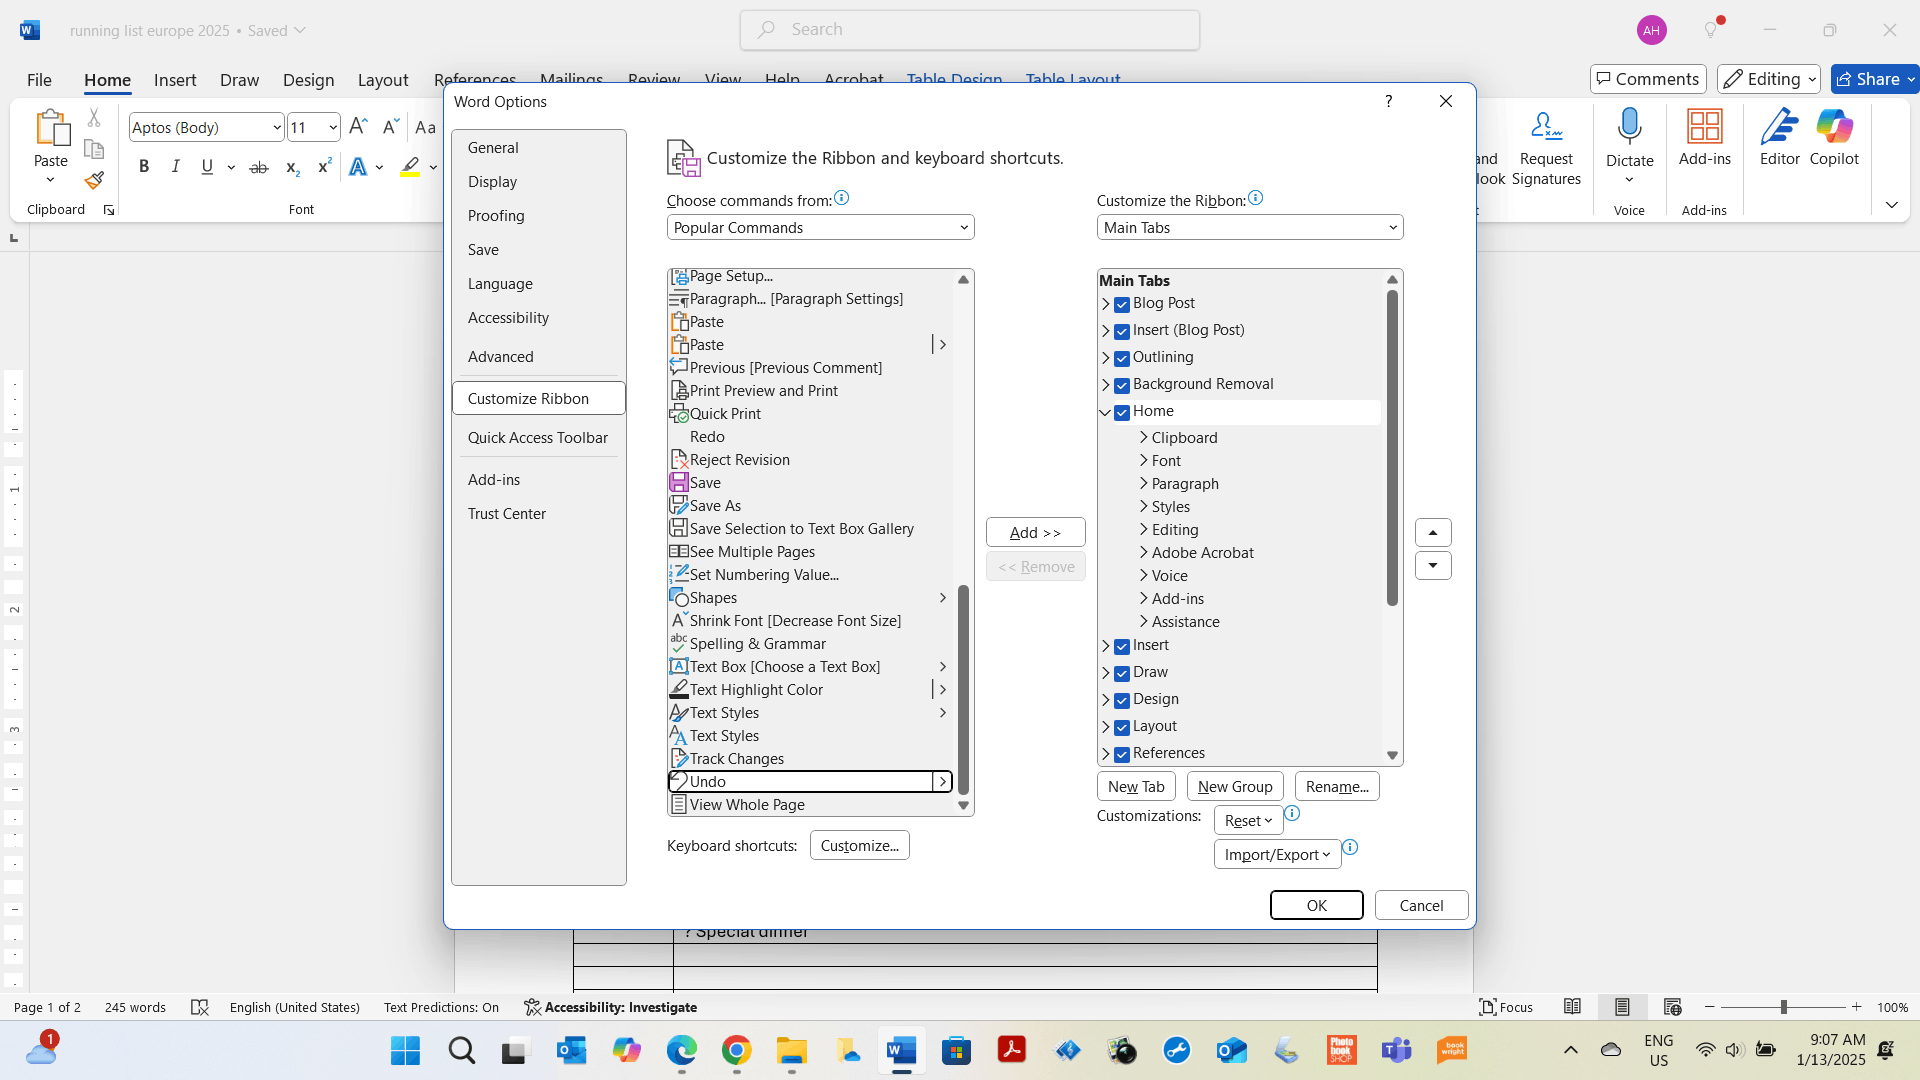The image size is (1920, 1080).
Task: Click the Format Painter brush icon
Action: (x=94, y=181)
